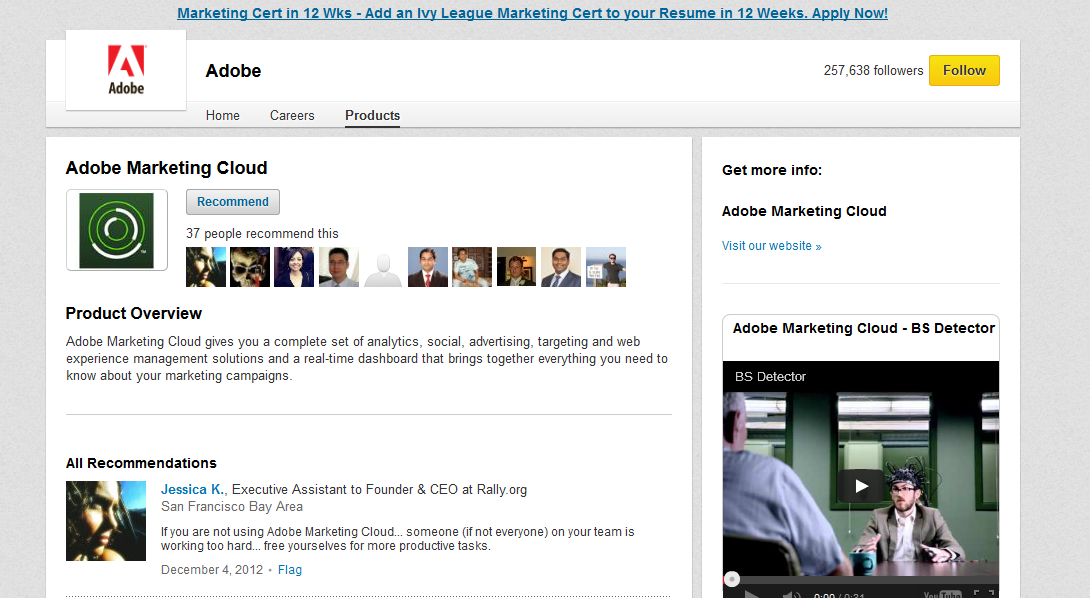This screenshot has width=1090, height=598.
Task: Play the BS Detector video
Action: [861, 486]
